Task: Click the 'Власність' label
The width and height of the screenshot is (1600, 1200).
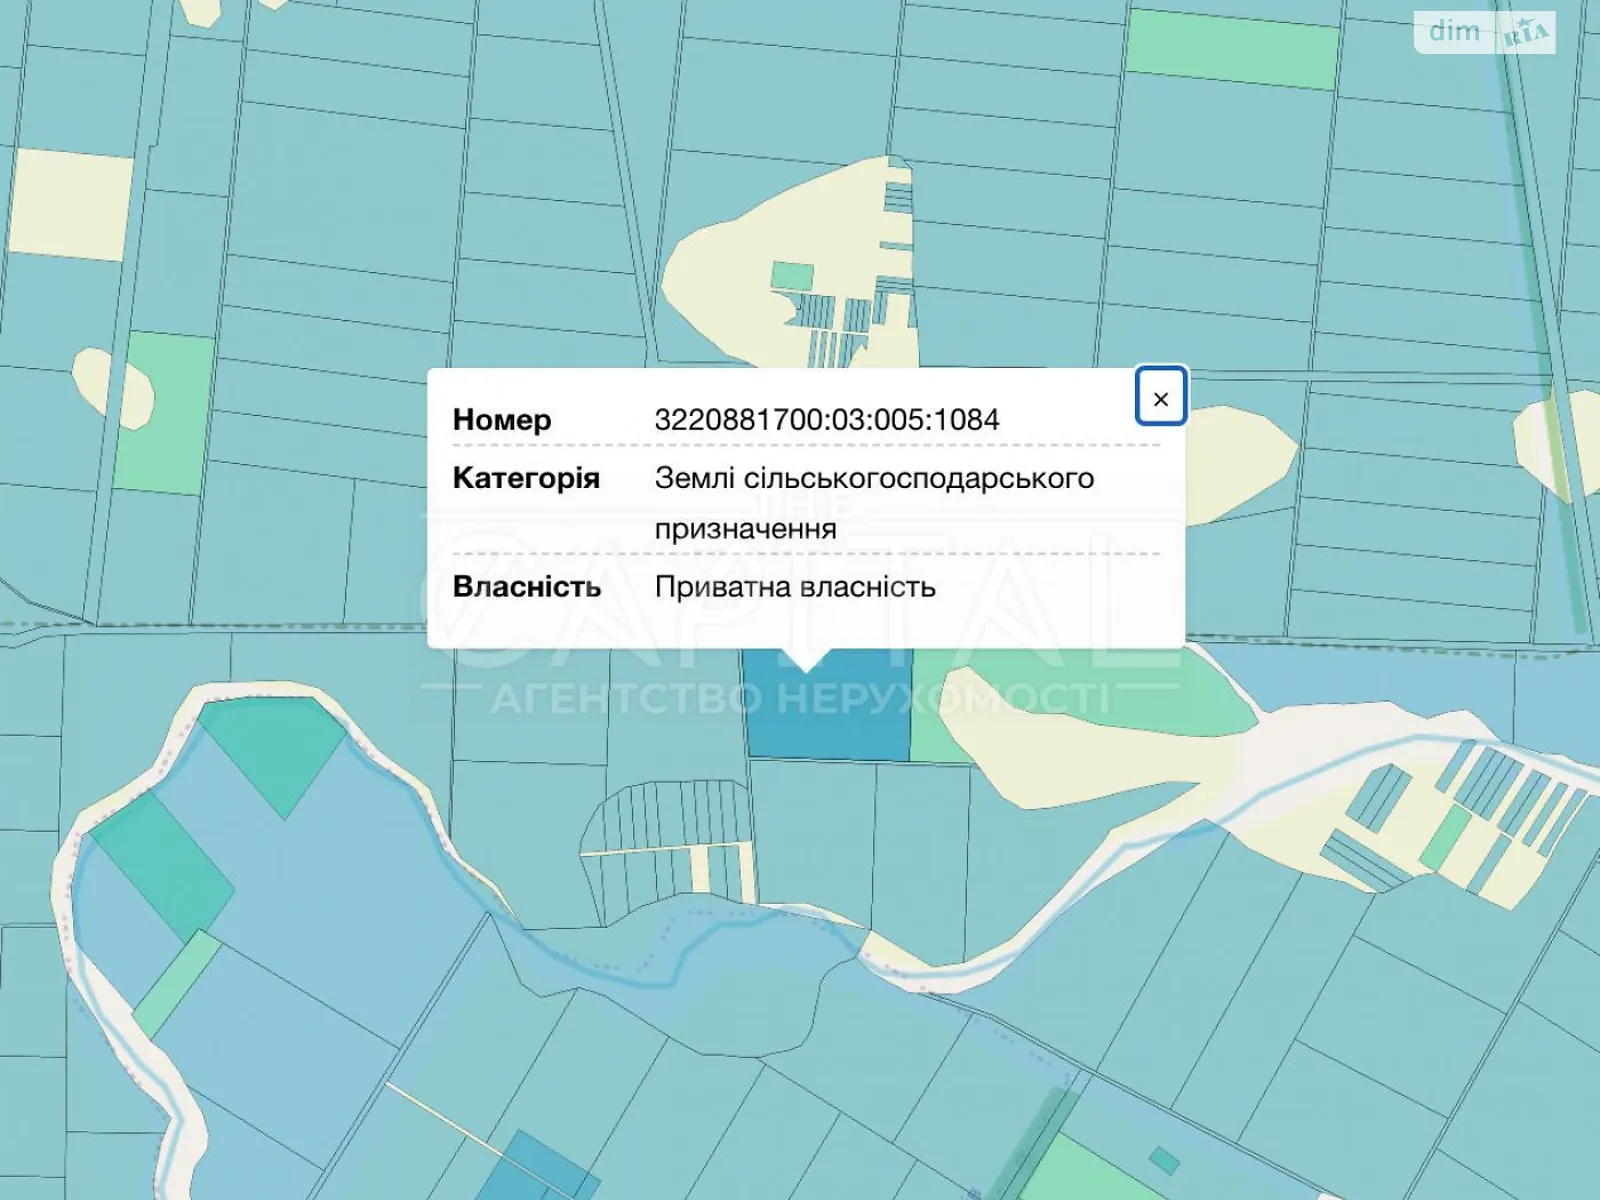Action: click(527, 586)
